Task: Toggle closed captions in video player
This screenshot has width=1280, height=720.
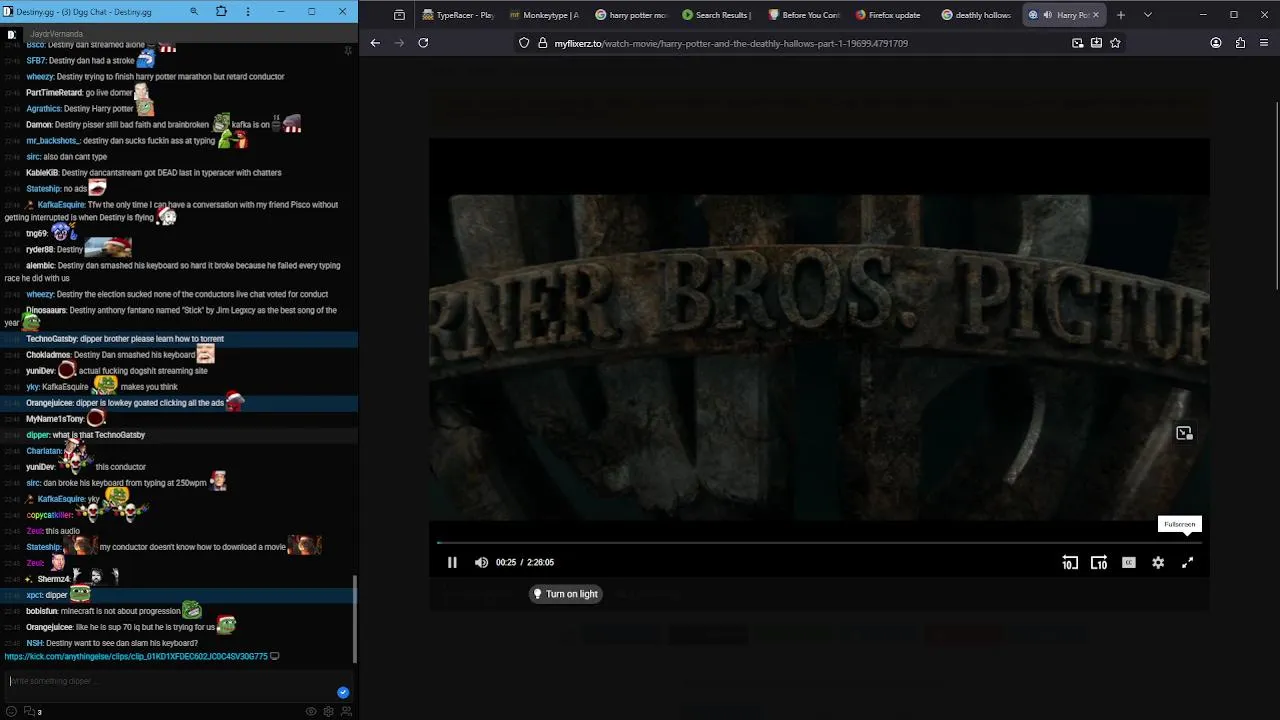Action: [x=1129, y=563]
